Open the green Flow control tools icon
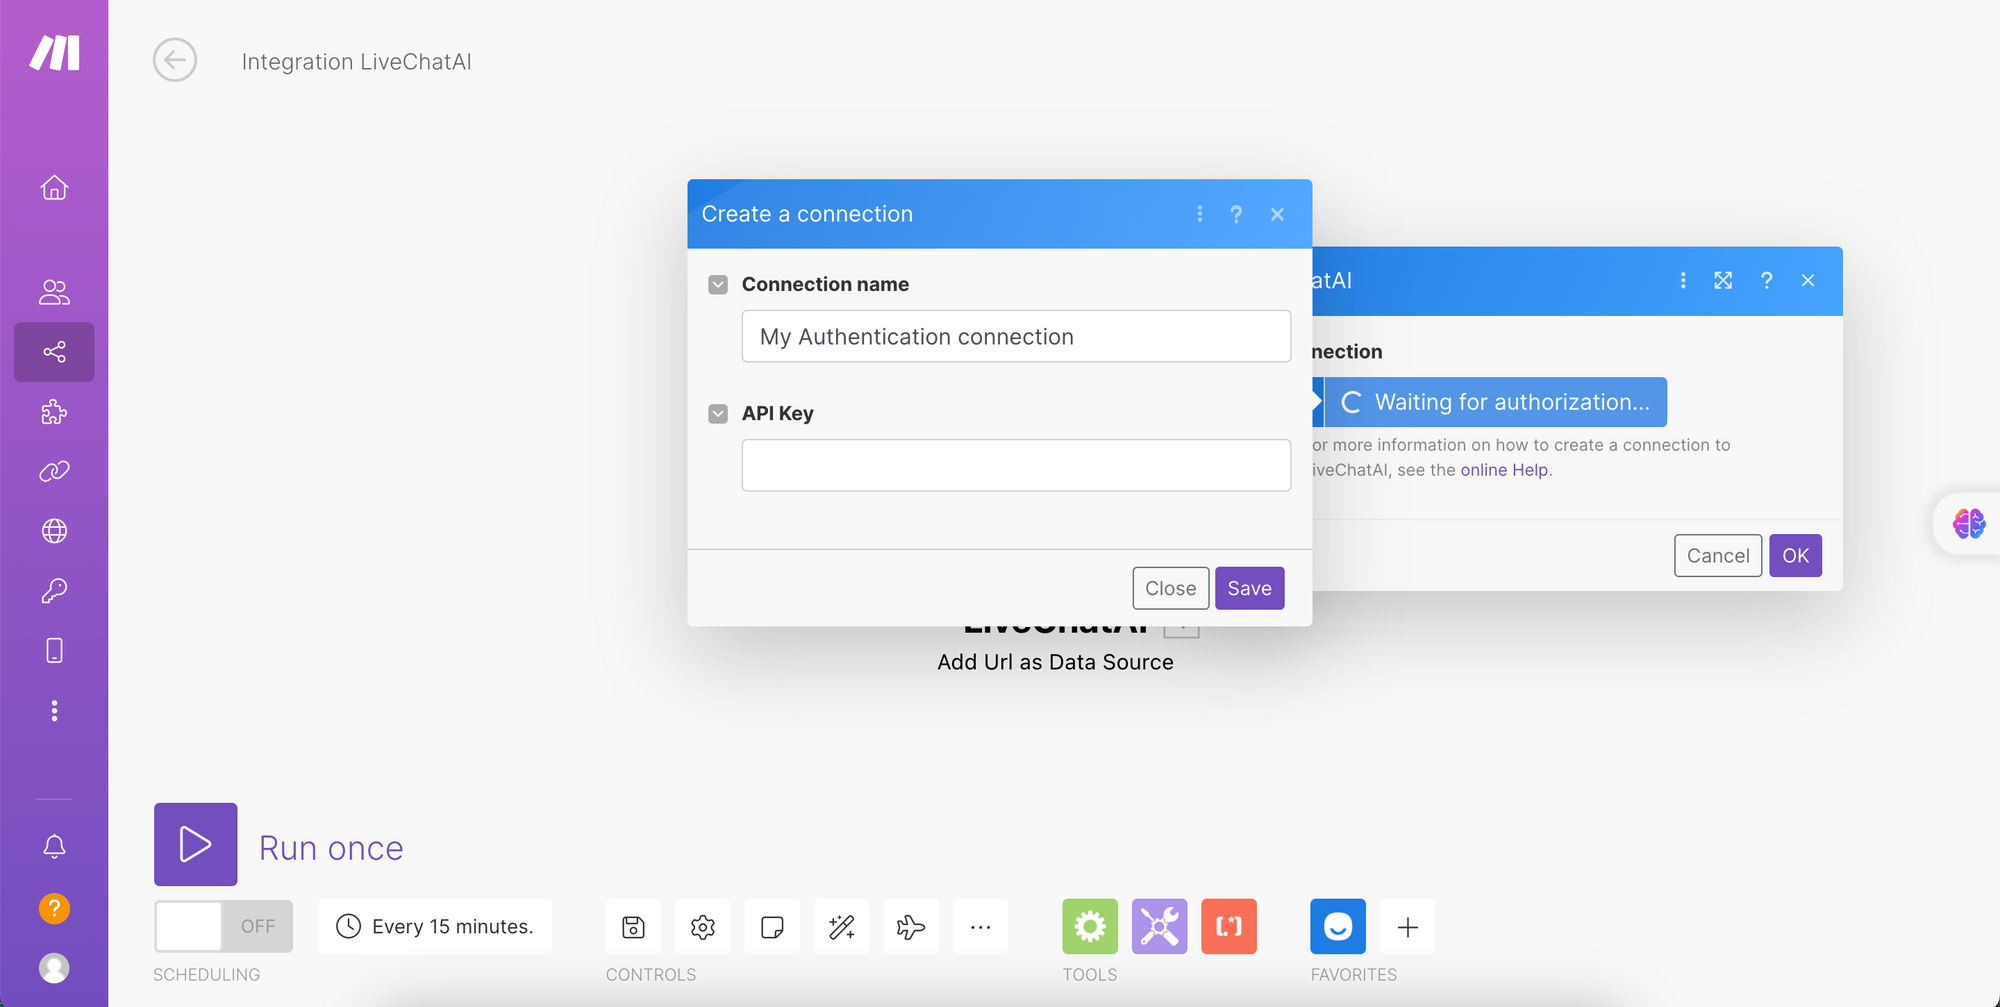 tap(1090, 926)
